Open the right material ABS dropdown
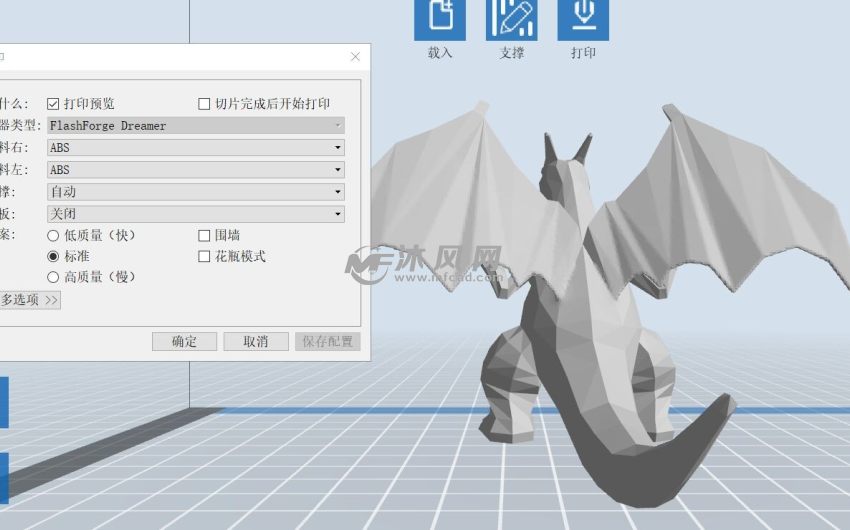Image resolution: width=850 pixels, height=530 pixels. (x=196, y=148)
